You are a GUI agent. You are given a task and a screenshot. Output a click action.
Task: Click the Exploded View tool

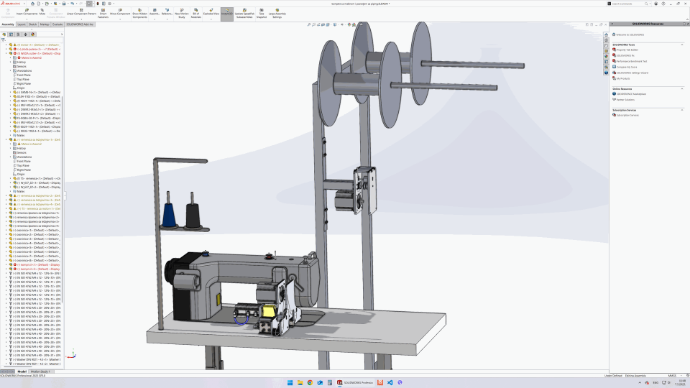(x=211, y=12)
